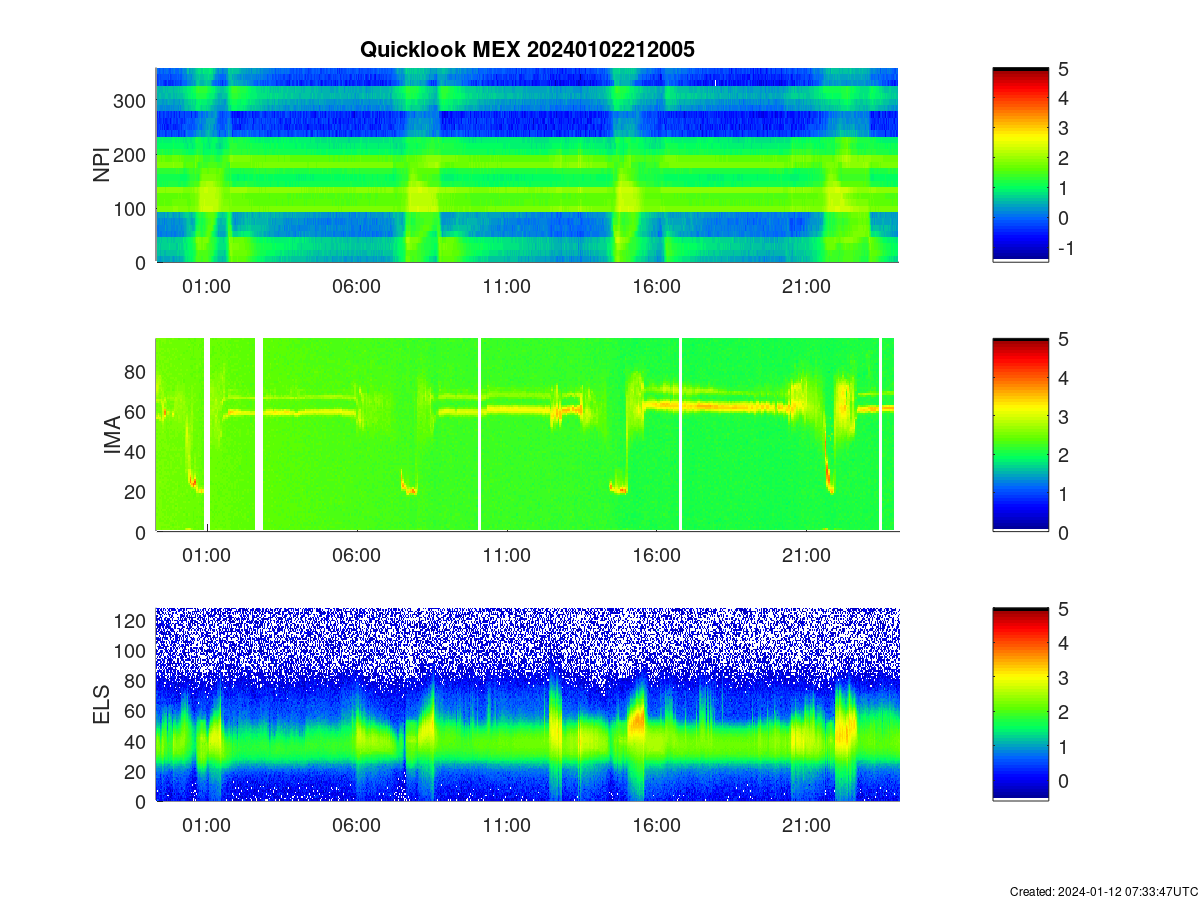The height and width of the screenshot is (900, 1200).
Task: Click '11:00' under the IMA panel
Action: click(506, 556)
